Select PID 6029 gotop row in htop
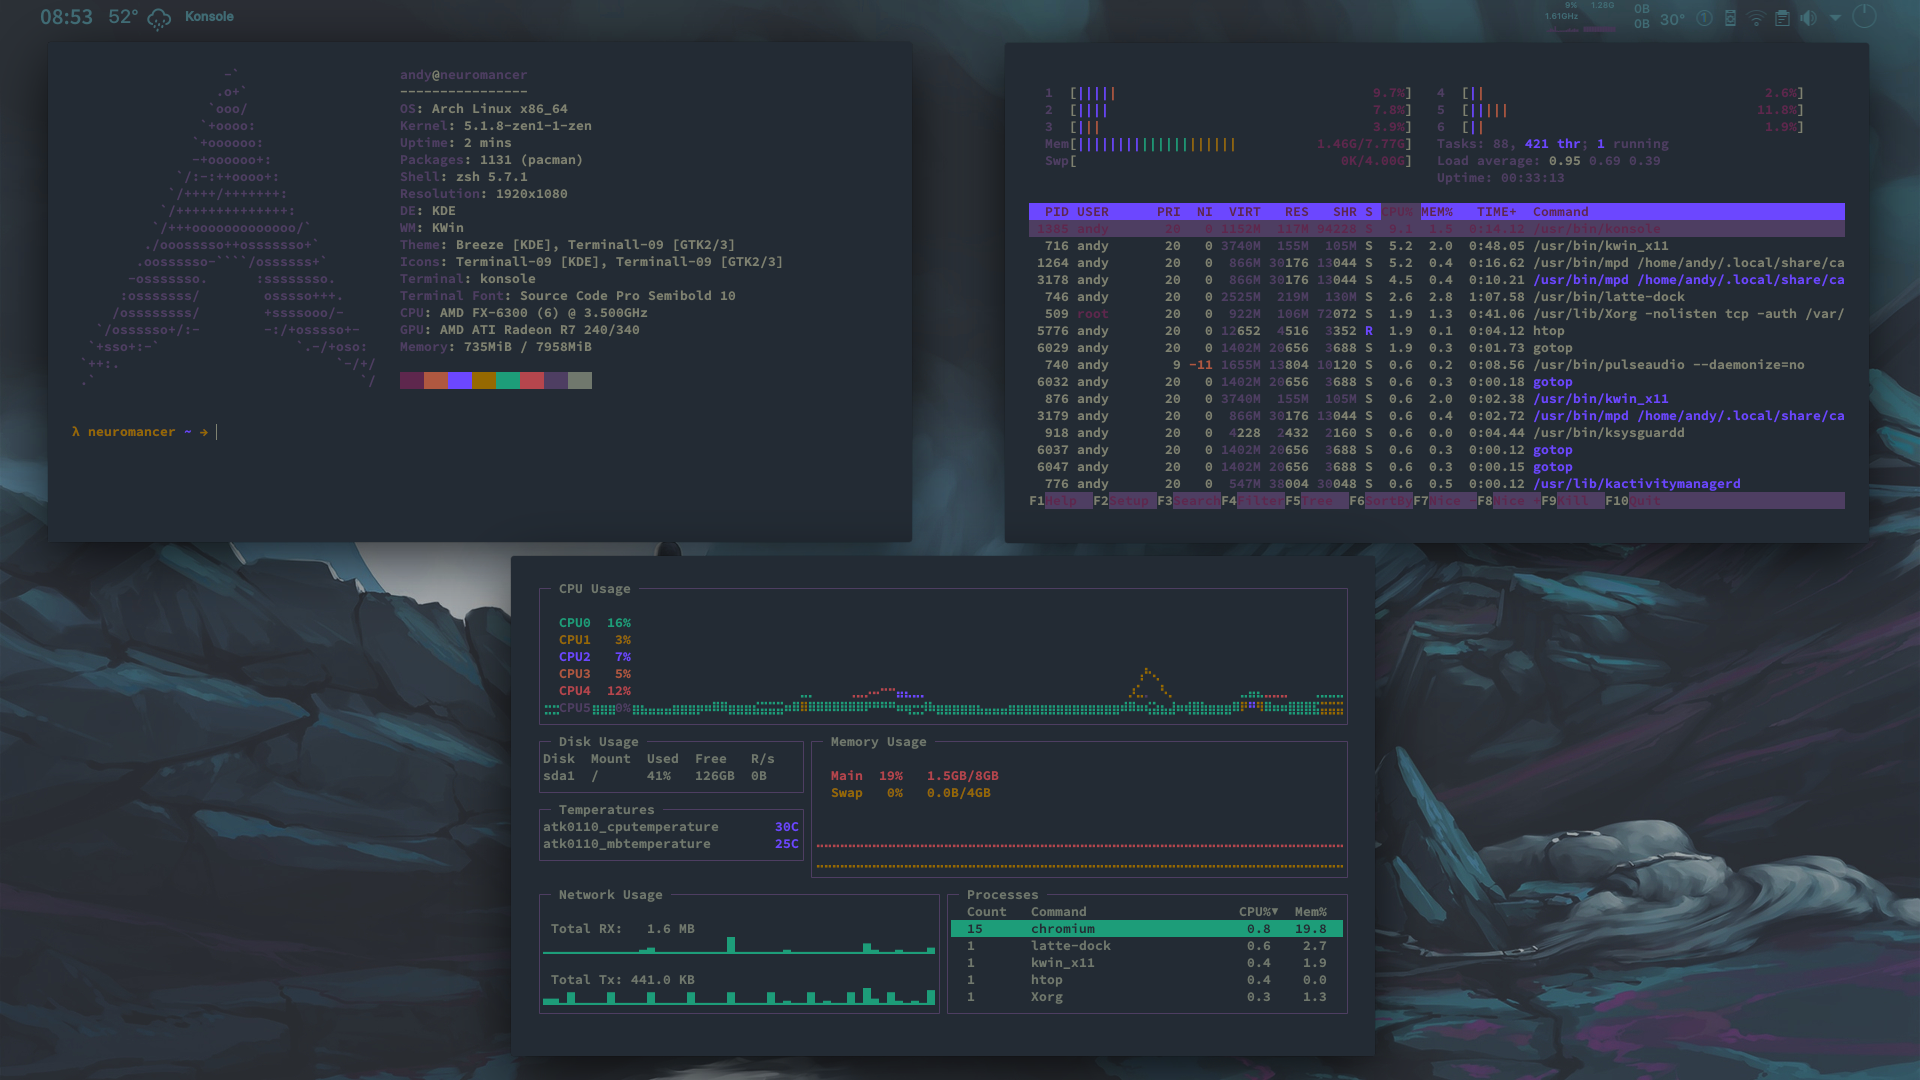The height and width of the screenshot is (1080, 1920). point(1437,348)
